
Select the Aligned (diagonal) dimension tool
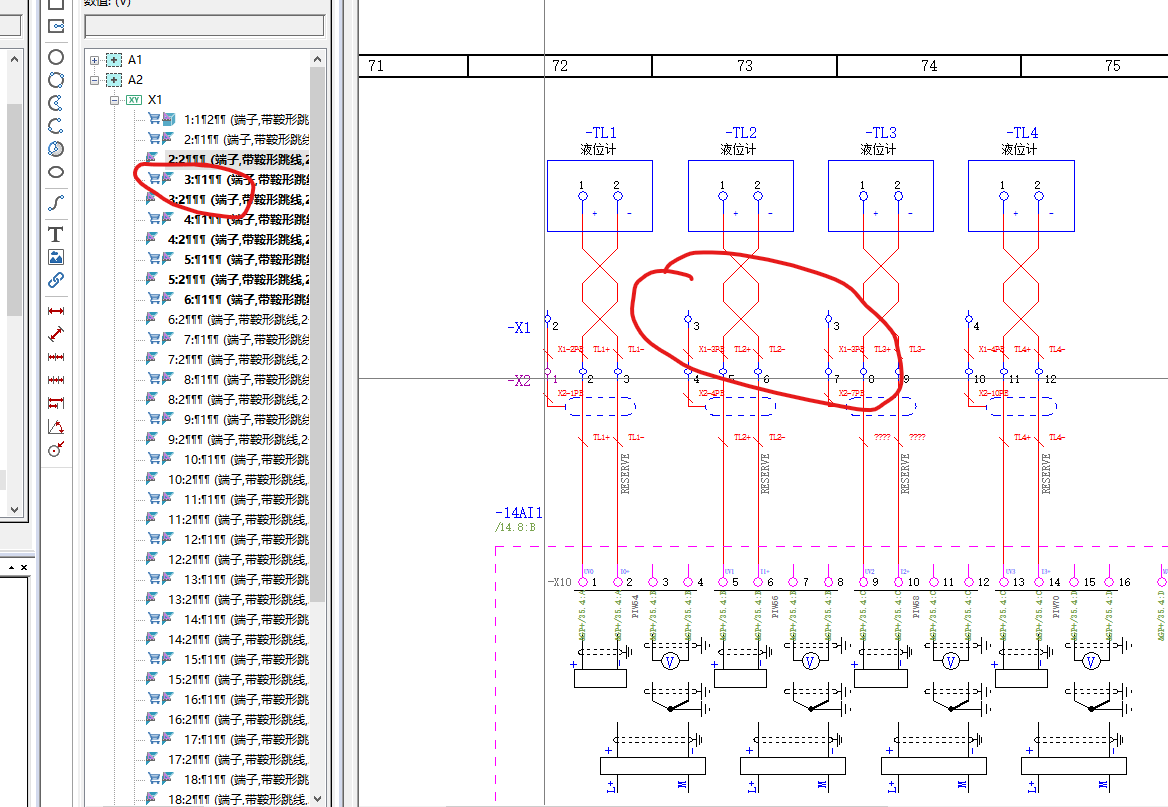tap(56, 334)
